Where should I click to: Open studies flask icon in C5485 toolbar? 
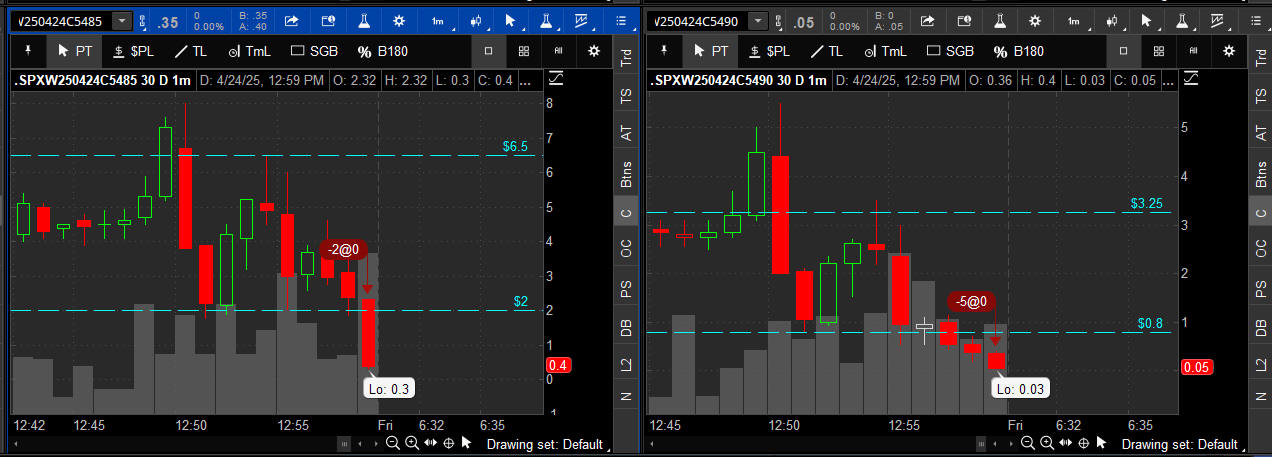(364, 20)
